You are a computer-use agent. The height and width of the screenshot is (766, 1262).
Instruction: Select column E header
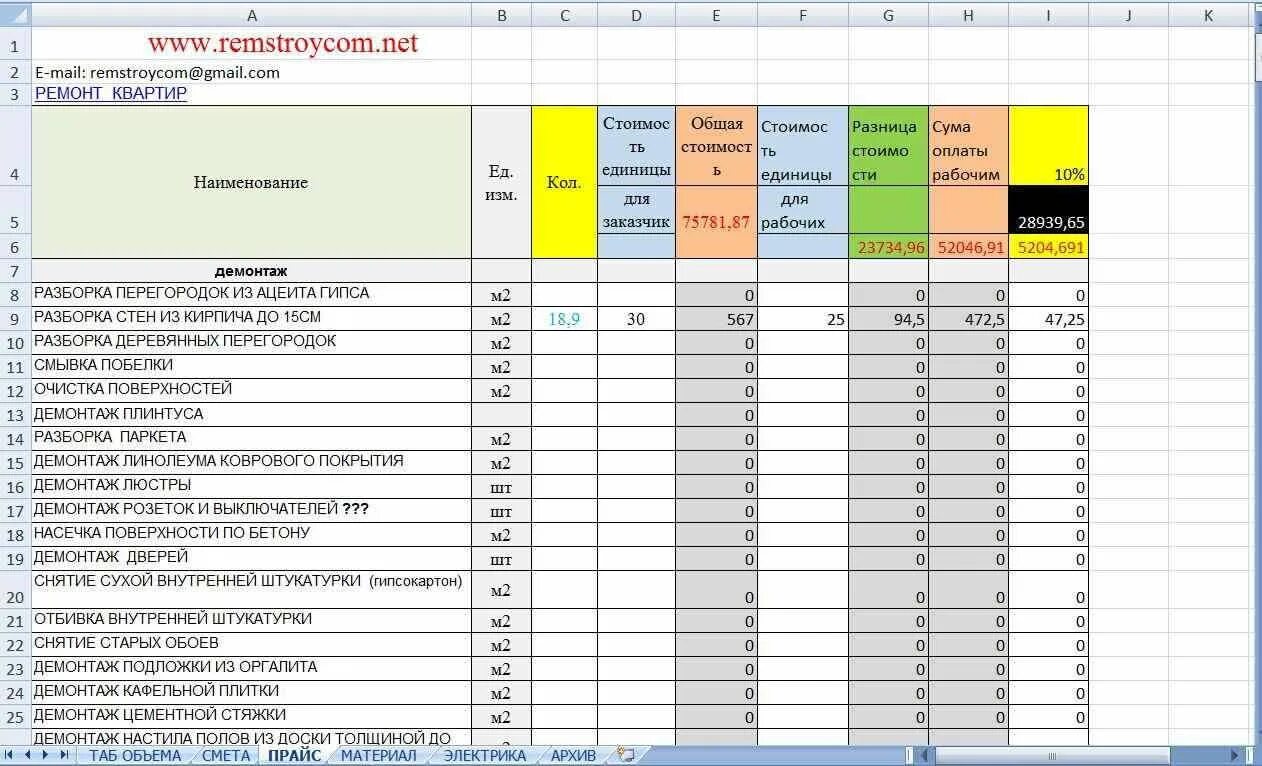click(x=716, y=15)
